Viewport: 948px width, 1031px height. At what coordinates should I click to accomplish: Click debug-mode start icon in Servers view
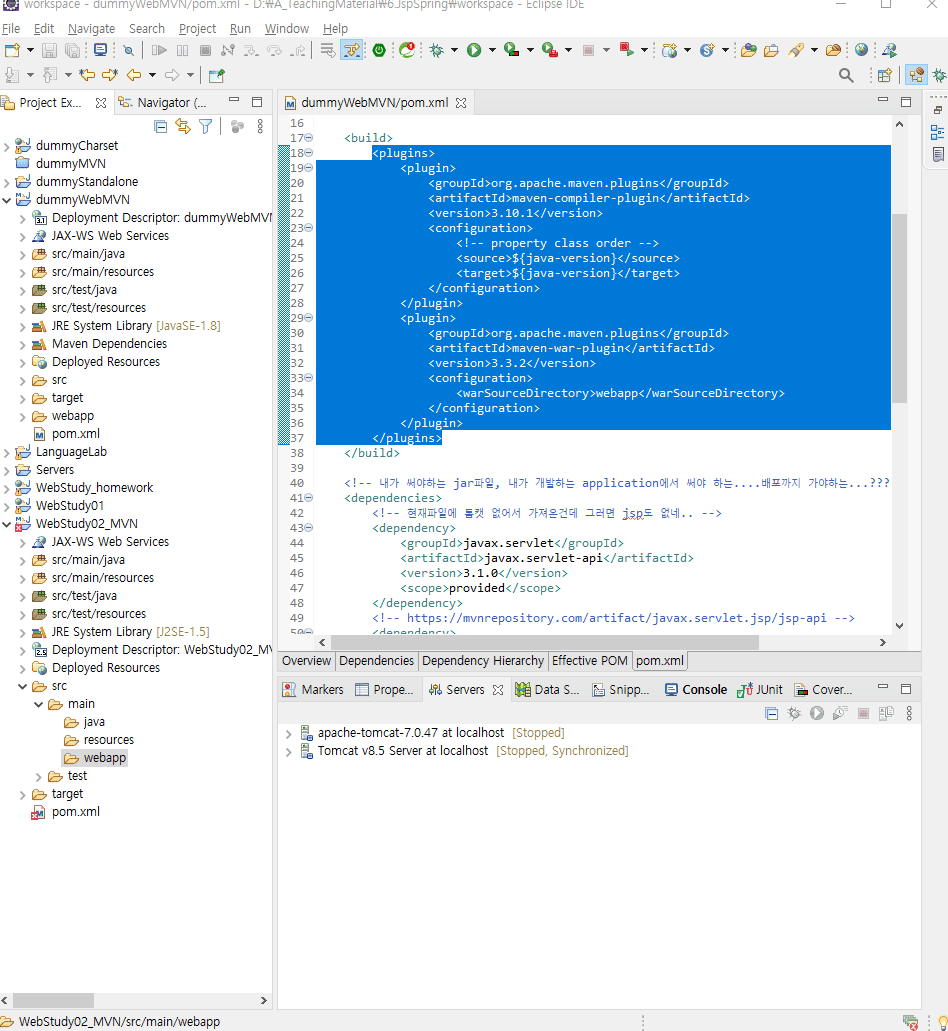point(794,713)
